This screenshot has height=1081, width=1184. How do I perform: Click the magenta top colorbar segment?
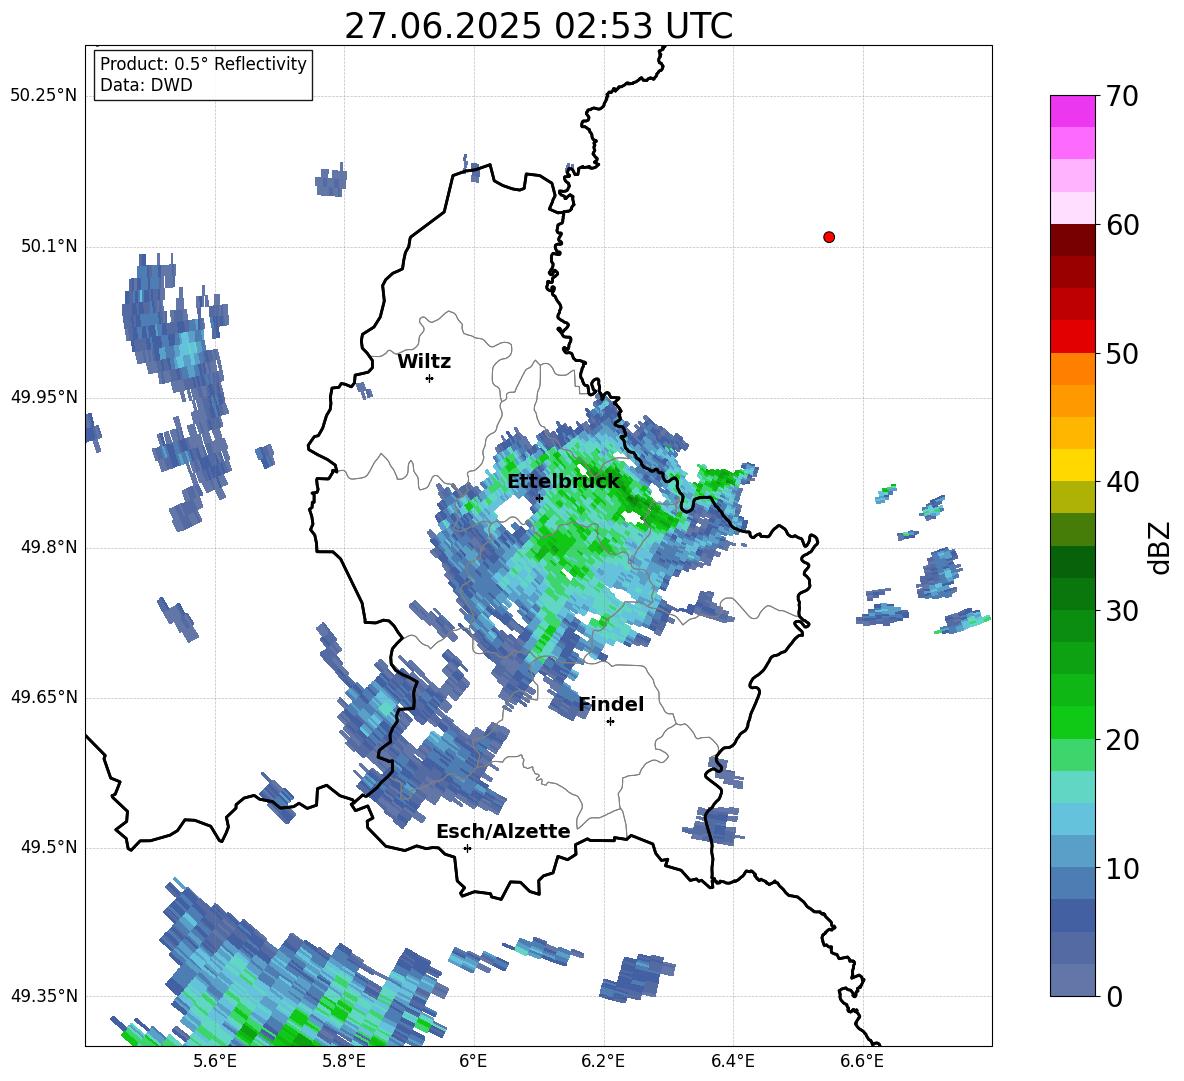pos(1072,111)
